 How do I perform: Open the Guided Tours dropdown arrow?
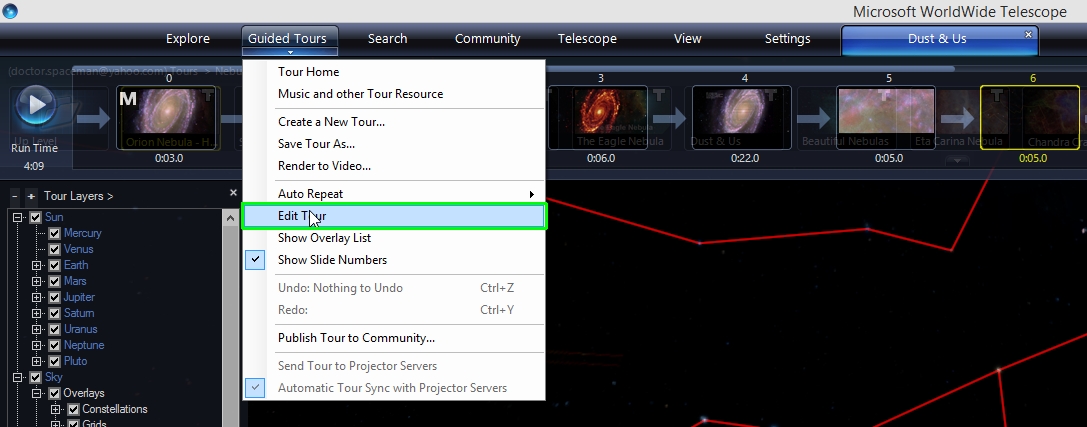click(x=290, y=52)
